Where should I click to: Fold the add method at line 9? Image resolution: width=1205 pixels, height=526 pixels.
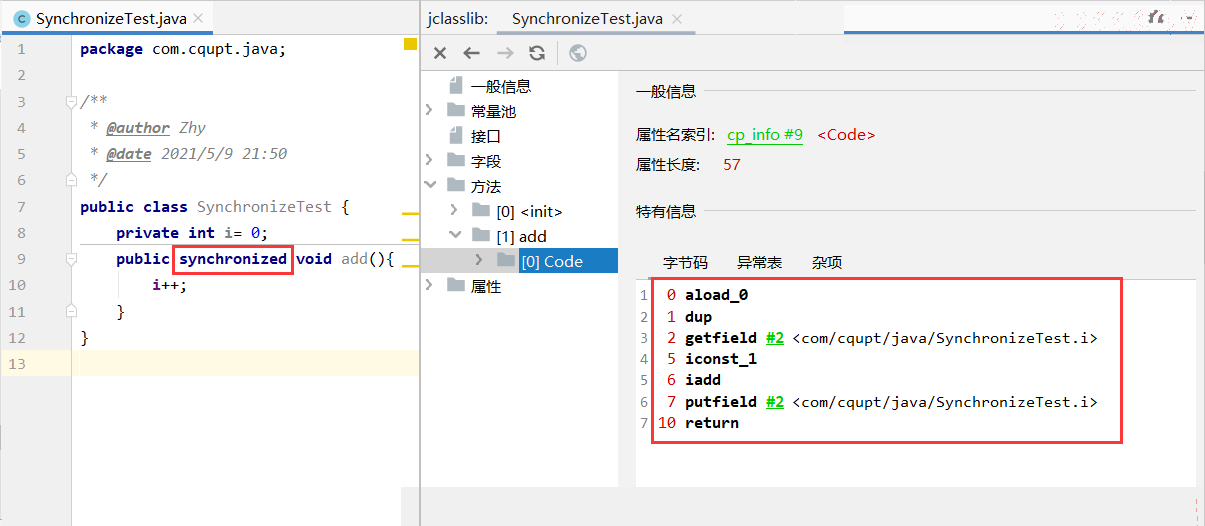(71, 259)
